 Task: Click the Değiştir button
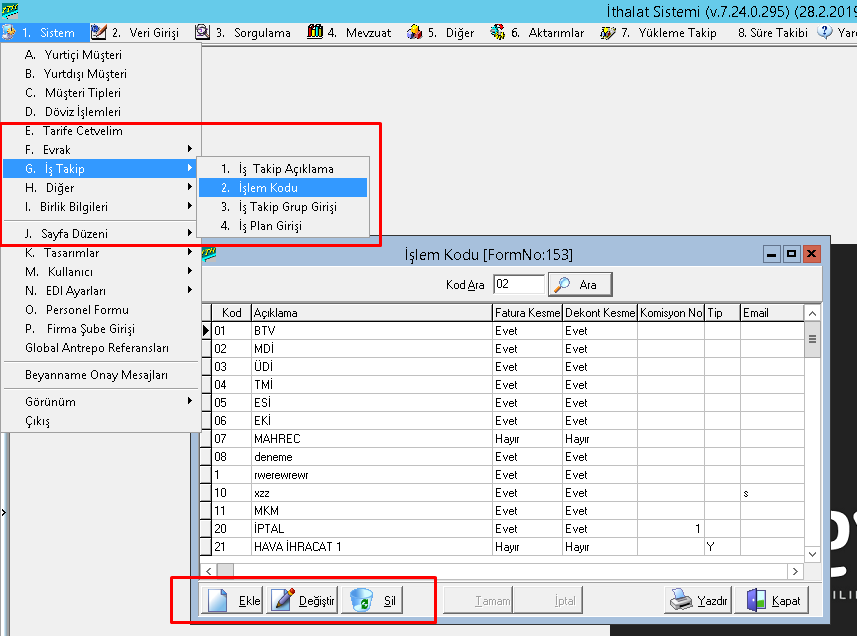[x=303, y=600]
